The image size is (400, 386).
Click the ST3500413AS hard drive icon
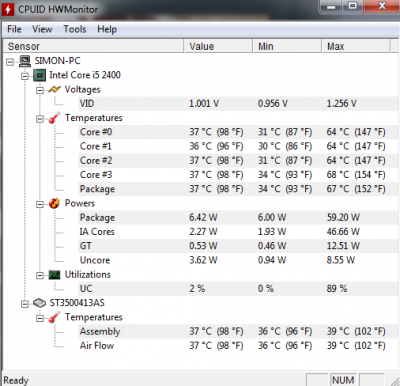(39, 303)
